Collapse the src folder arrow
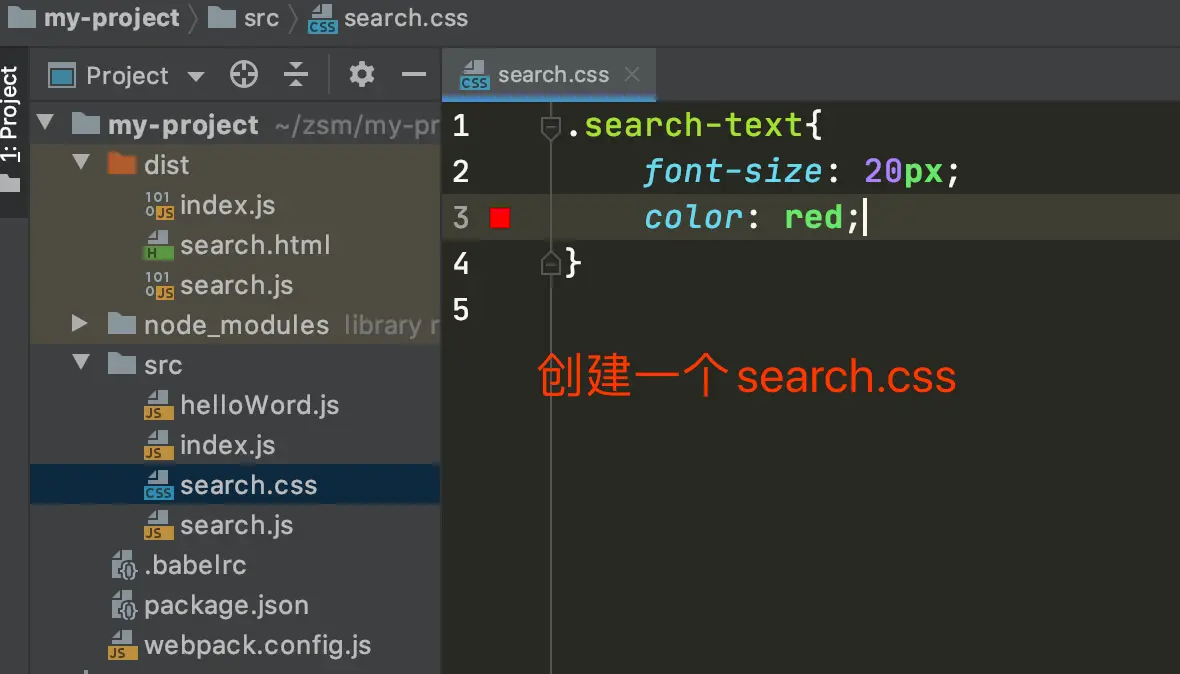The height and width of the screenshot is (674, 1180). (81, 362)
